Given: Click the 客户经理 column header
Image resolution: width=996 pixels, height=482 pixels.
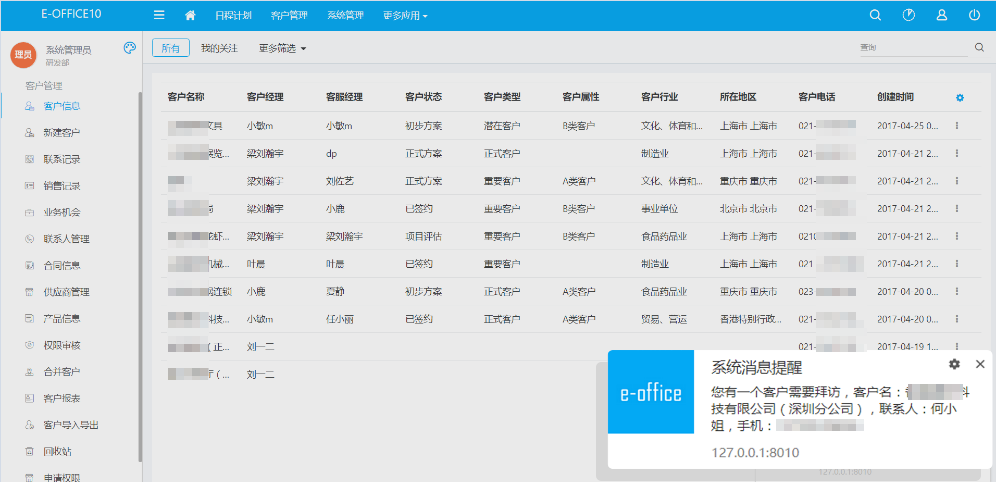Looking at the screenshot, I should click(x=265, y=98).
